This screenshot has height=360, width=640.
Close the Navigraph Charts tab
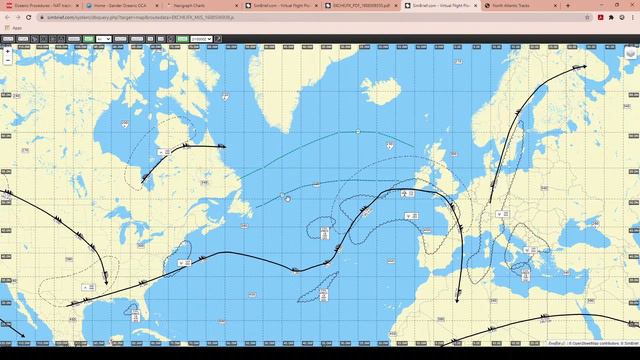coord(237,6)
